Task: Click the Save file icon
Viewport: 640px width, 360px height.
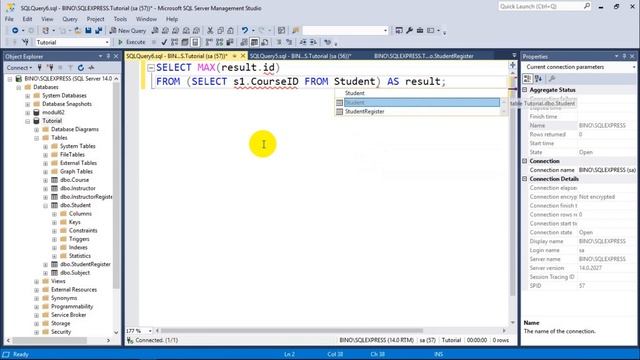Action: (x=88, y=31)
